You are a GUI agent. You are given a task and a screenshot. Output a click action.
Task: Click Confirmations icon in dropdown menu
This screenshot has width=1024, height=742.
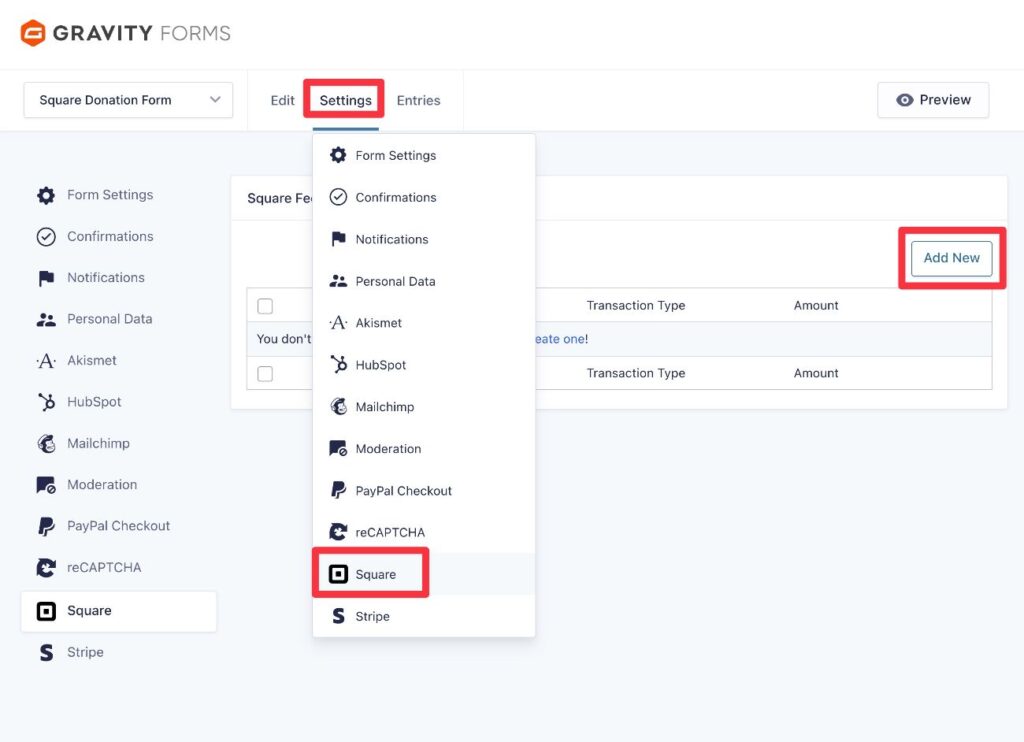pyautogui.click(x=338, y=197)
